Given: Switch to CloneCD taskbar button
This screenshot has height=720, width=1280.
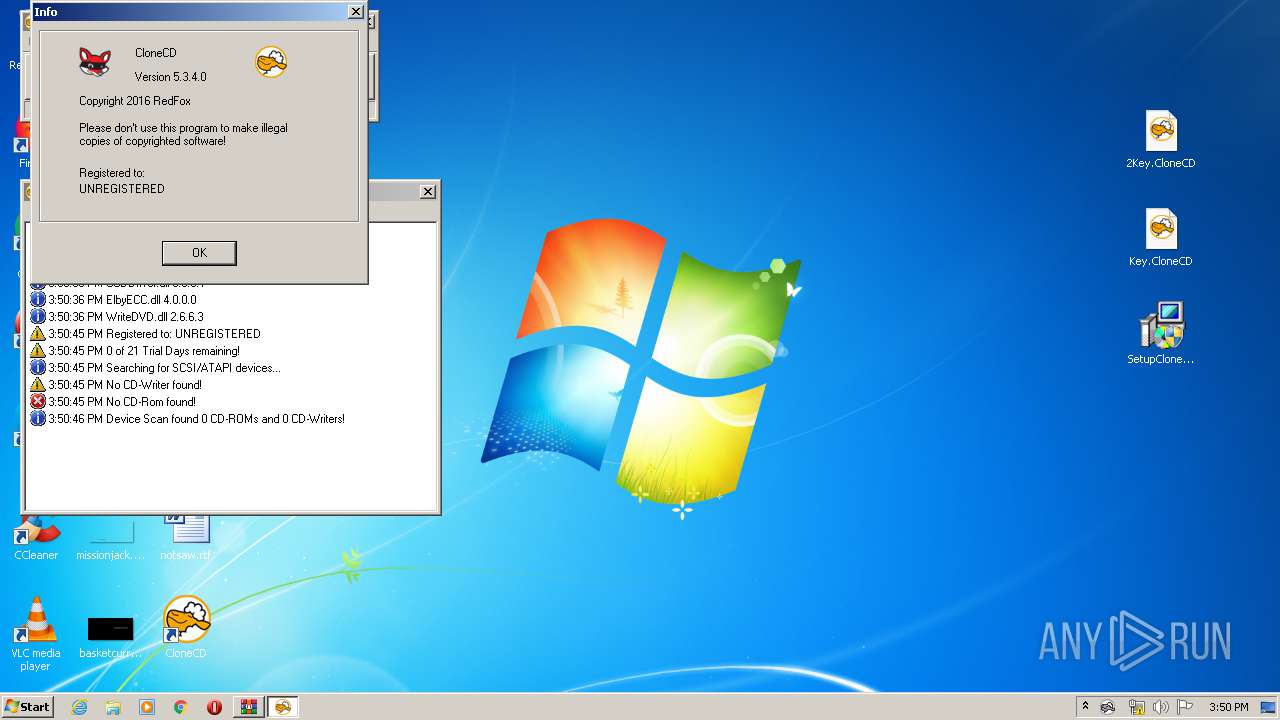Looking at the screenshot, I should pyautogui.click(x=283, y=707).
